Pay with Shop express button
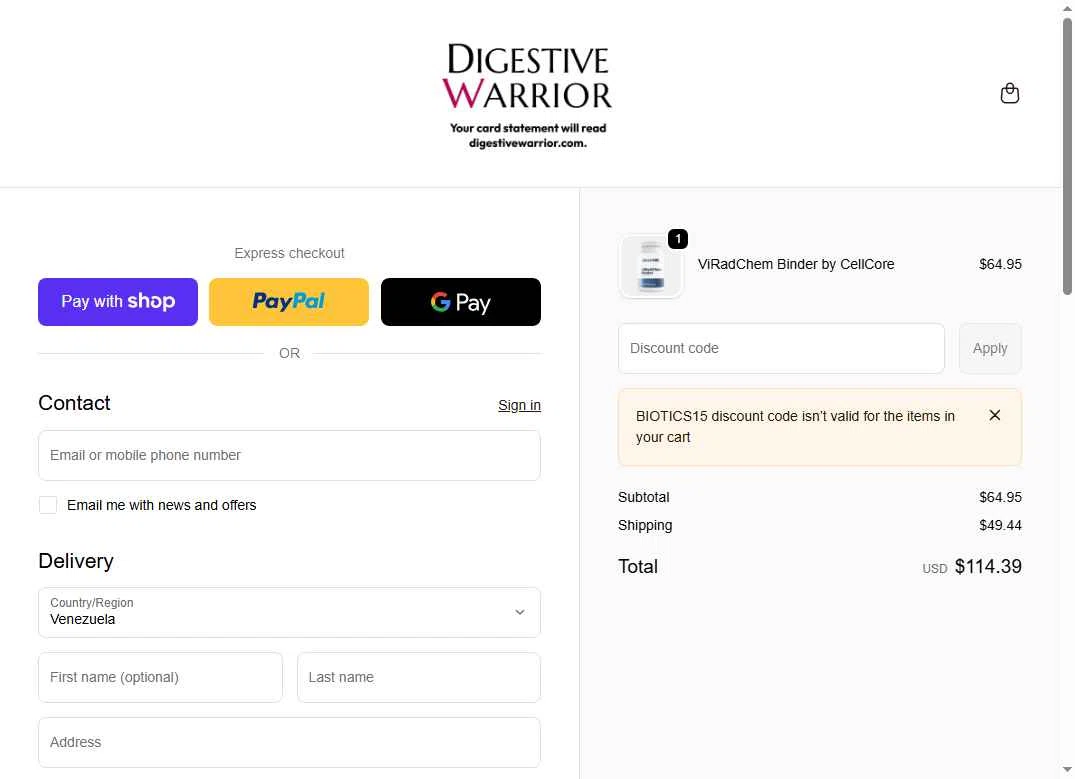The height and width of the screenshot is (779, 1075). (118, 302)
